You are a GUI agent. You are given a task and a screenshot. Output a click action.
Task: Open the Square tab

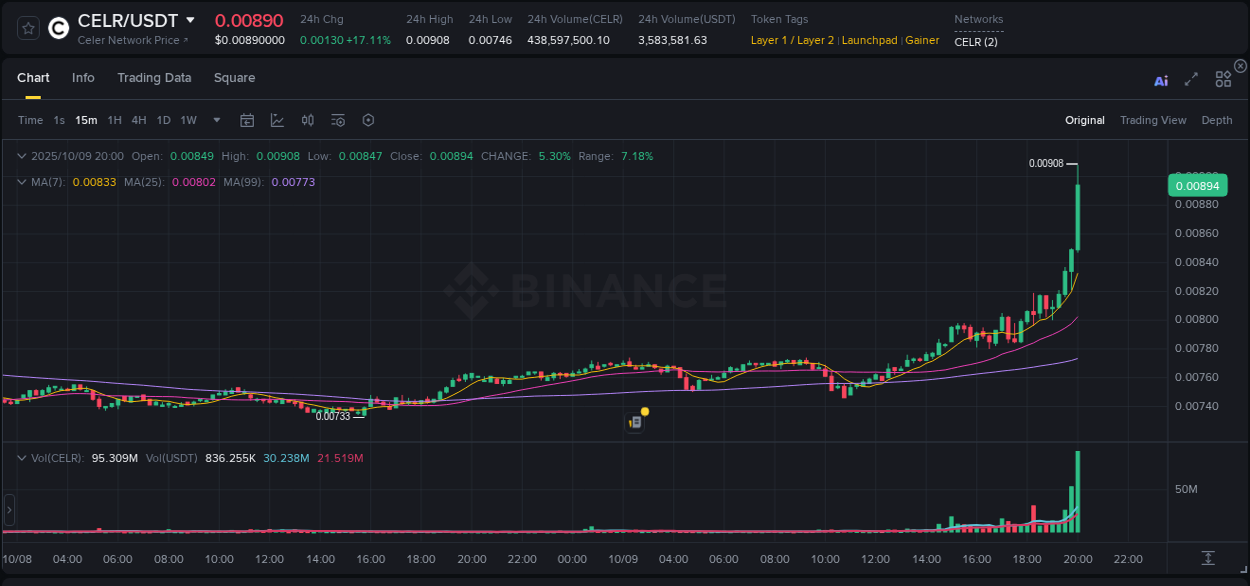click(x=234, y=78)
